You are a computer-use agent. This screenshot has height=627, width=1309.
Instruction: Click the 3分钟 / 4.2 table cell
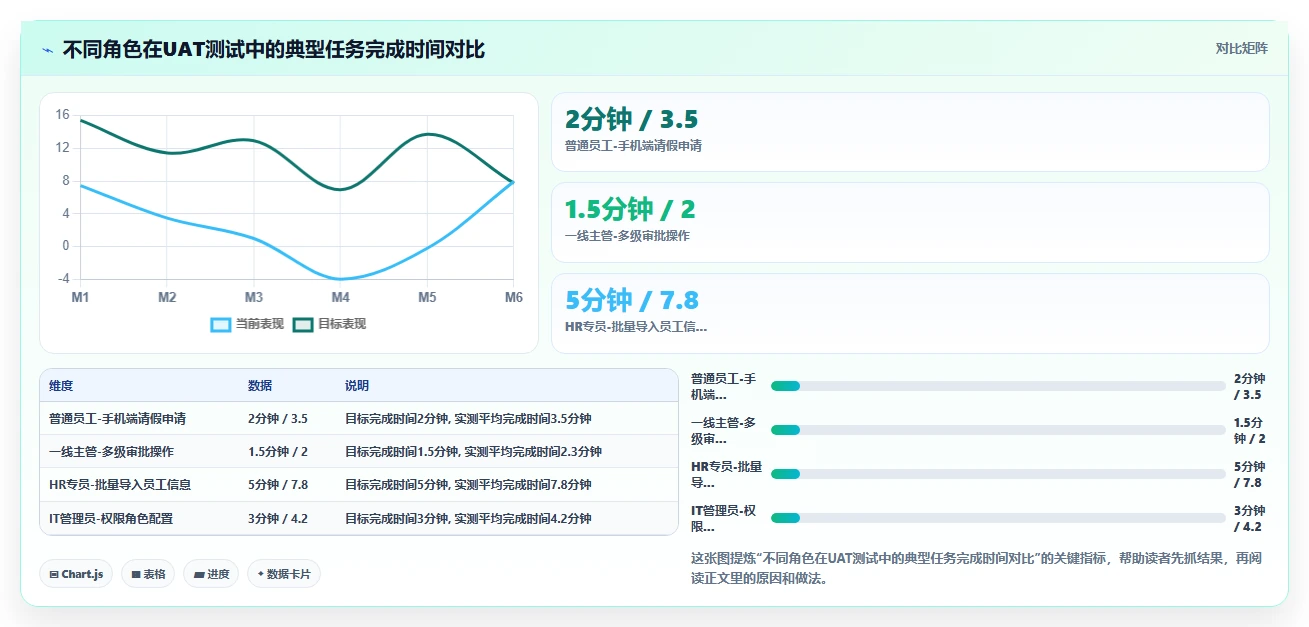pyautogui.click(x=278, y=519)
